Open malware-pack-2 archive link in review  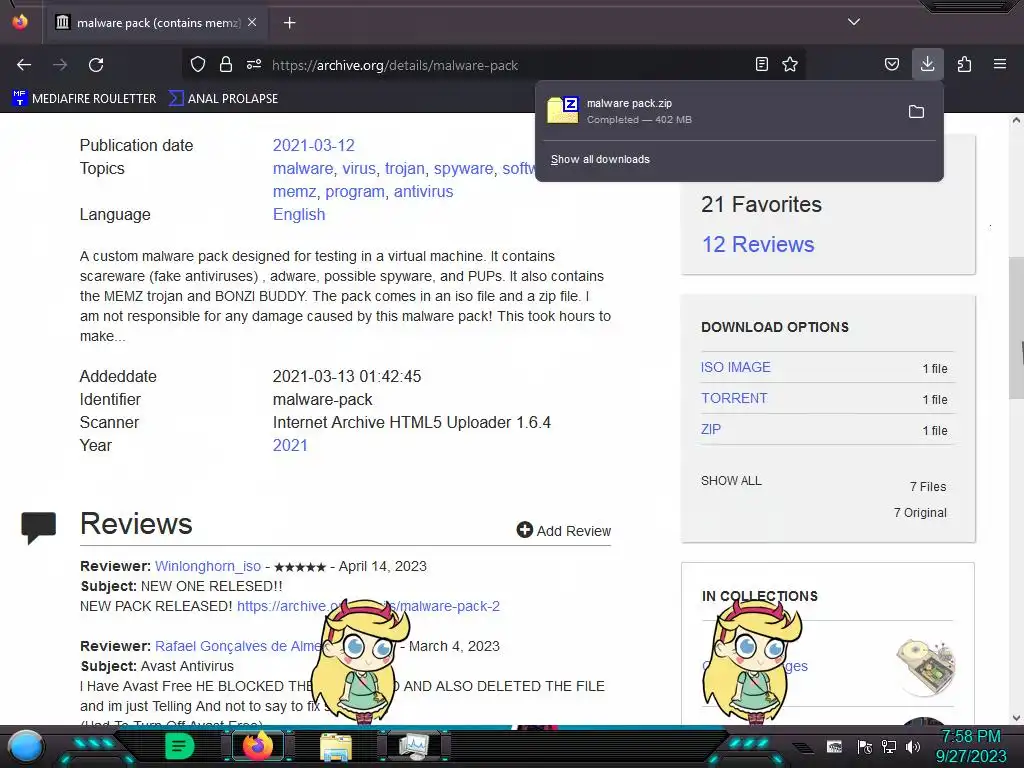tap(368, 606)
